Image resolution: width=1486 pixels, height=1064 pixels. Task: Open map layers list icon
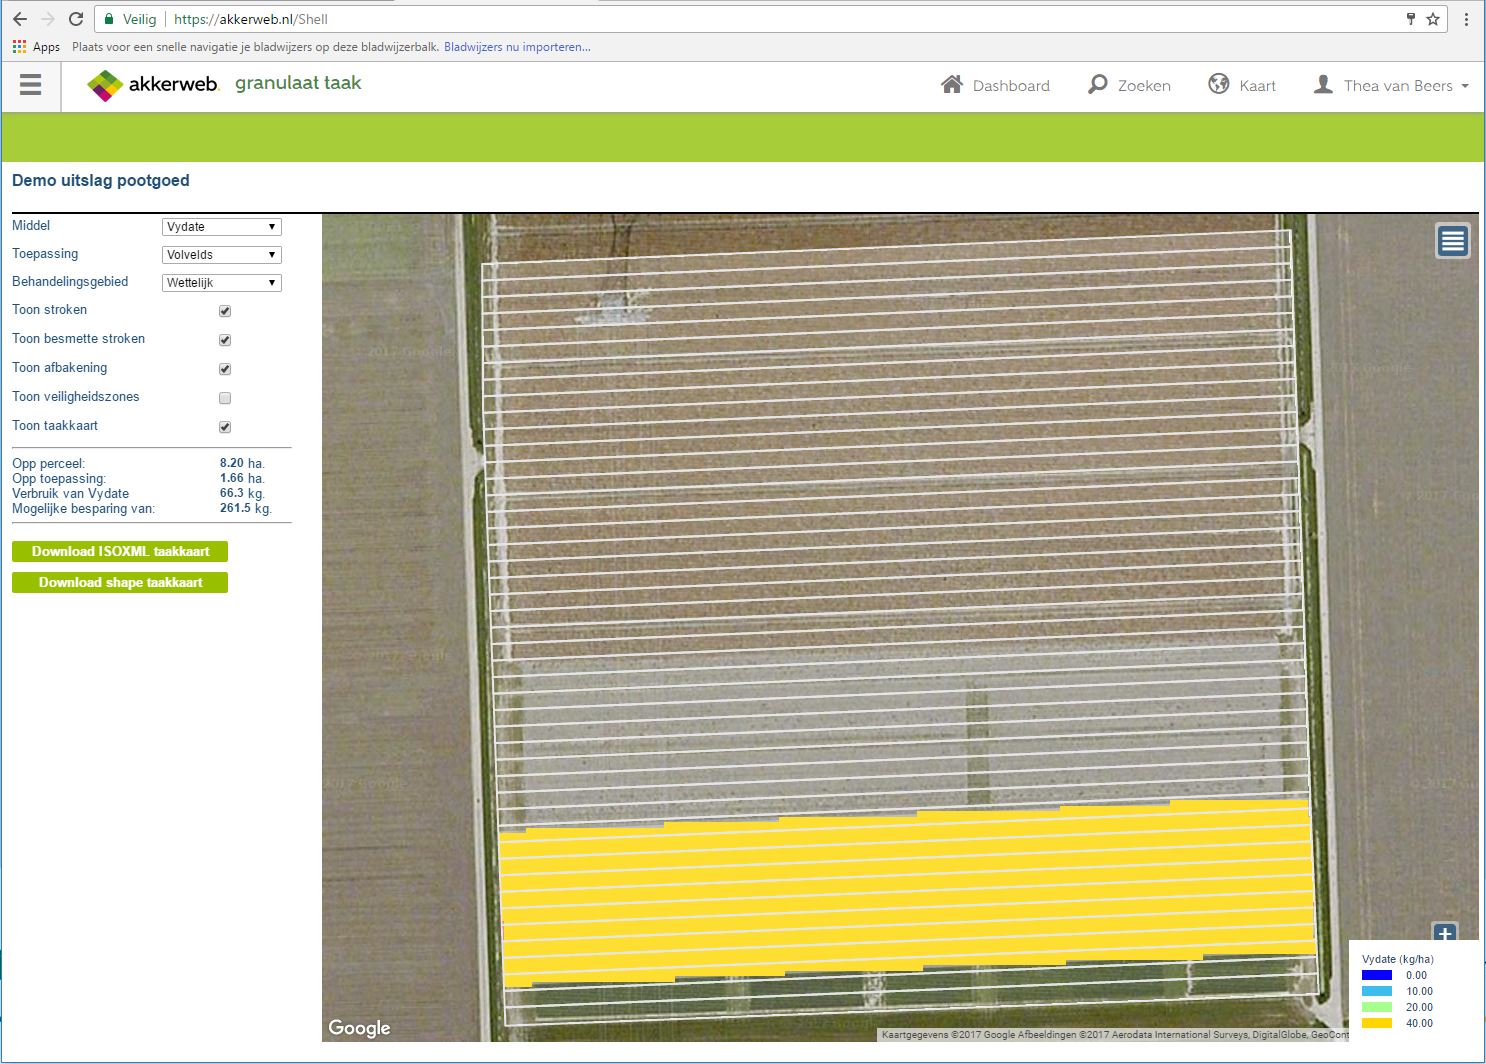pos(1453,241)
